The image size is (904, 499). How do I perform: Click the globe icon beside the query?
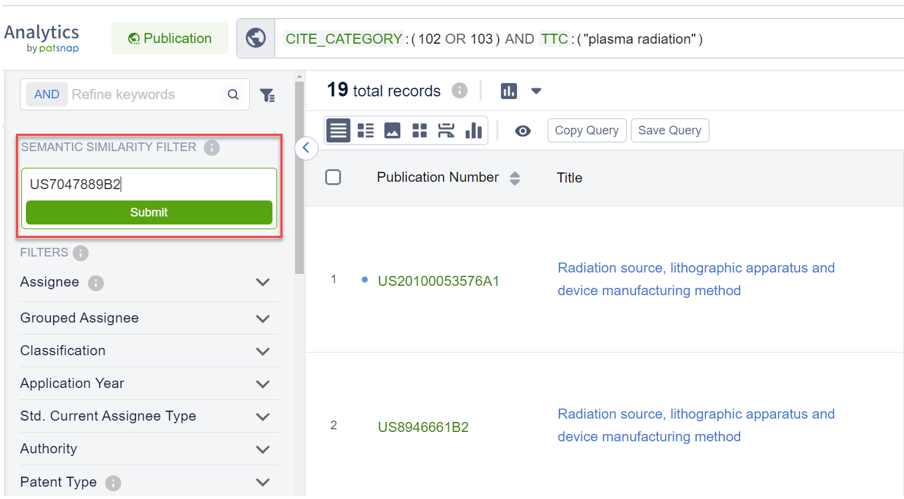click(x=255, y=39)
